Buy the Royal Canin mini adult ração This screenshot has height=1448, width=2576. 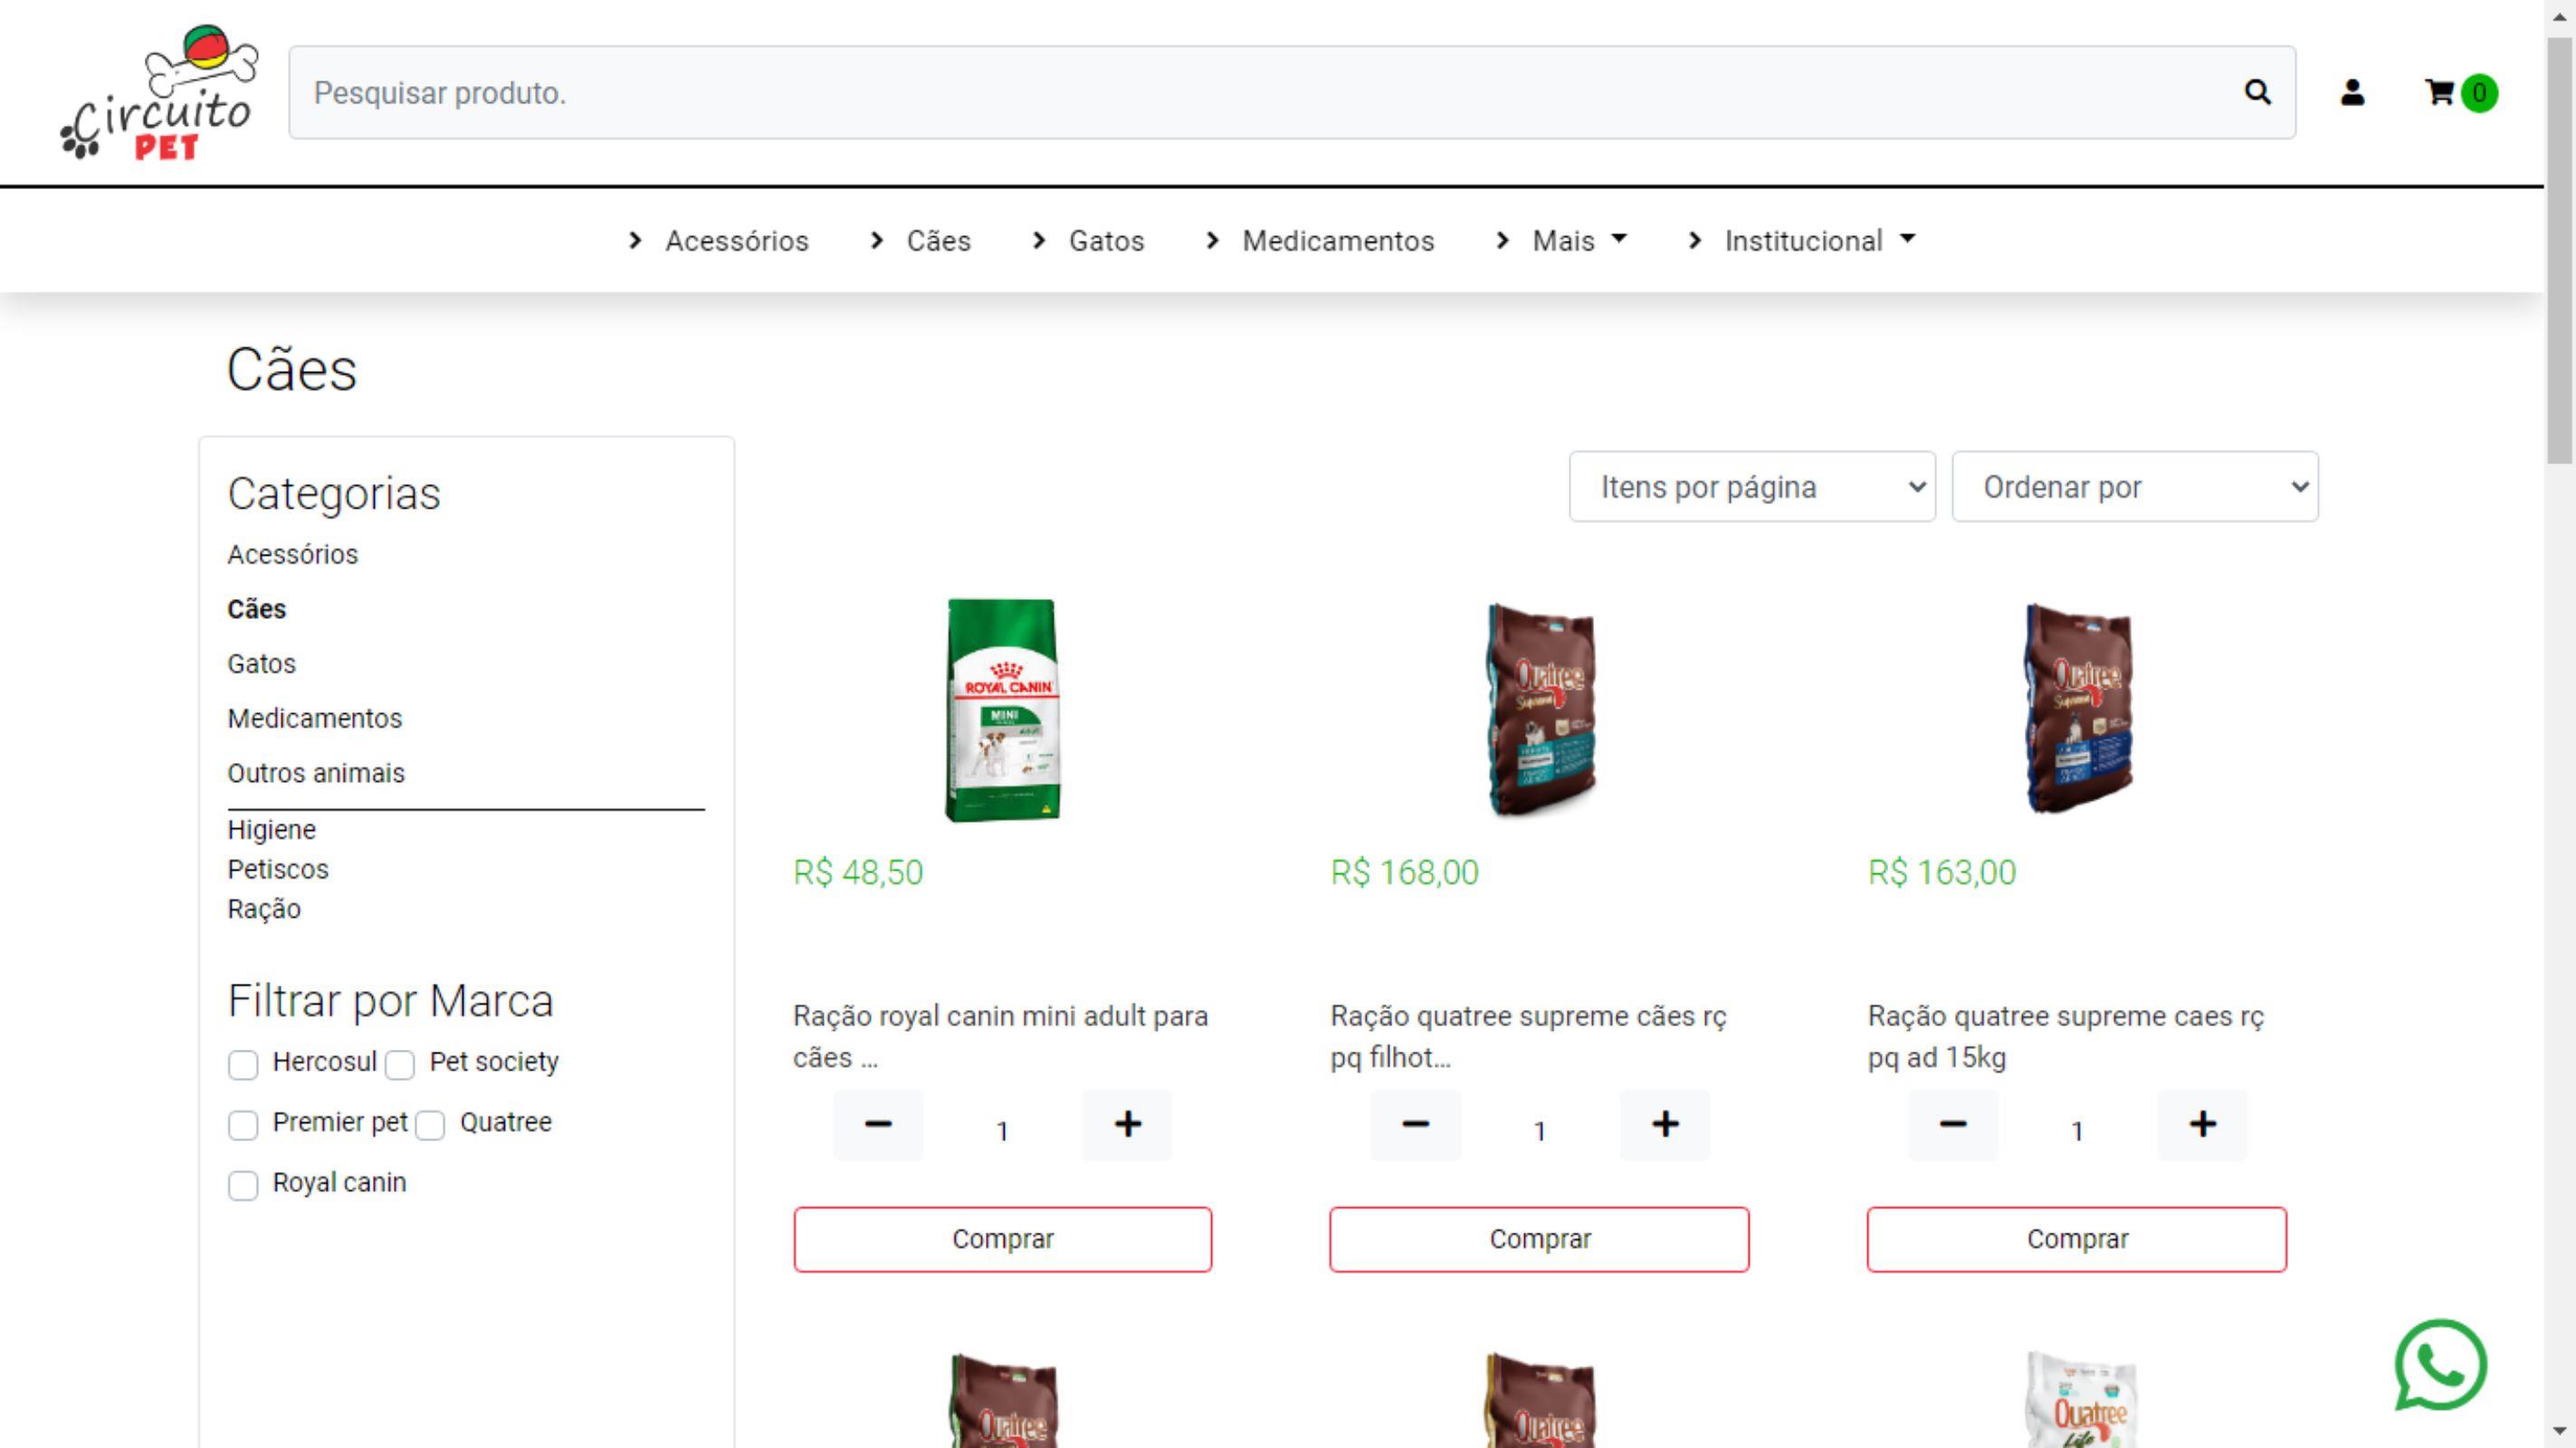coord(1002,1238)
